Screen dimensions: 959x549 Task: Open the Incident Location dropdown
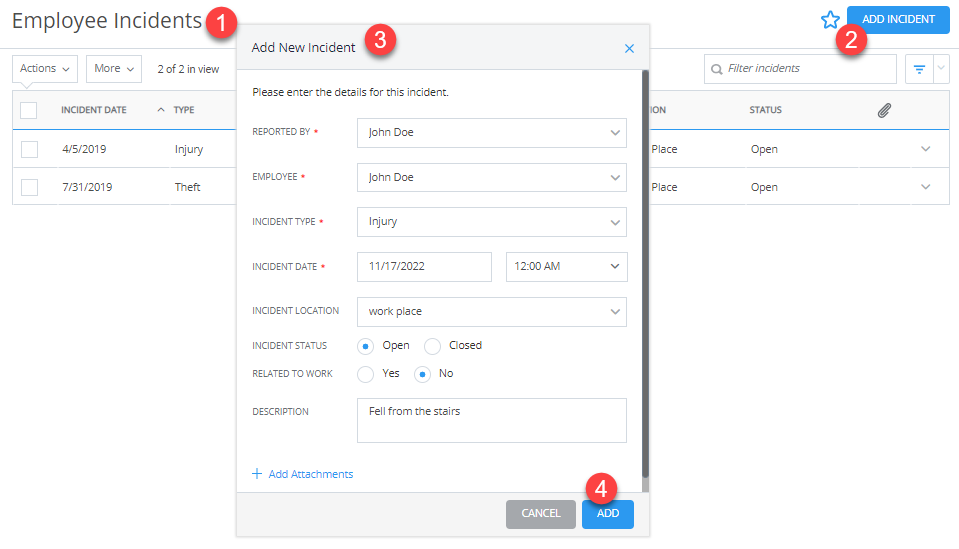[492, 312]
